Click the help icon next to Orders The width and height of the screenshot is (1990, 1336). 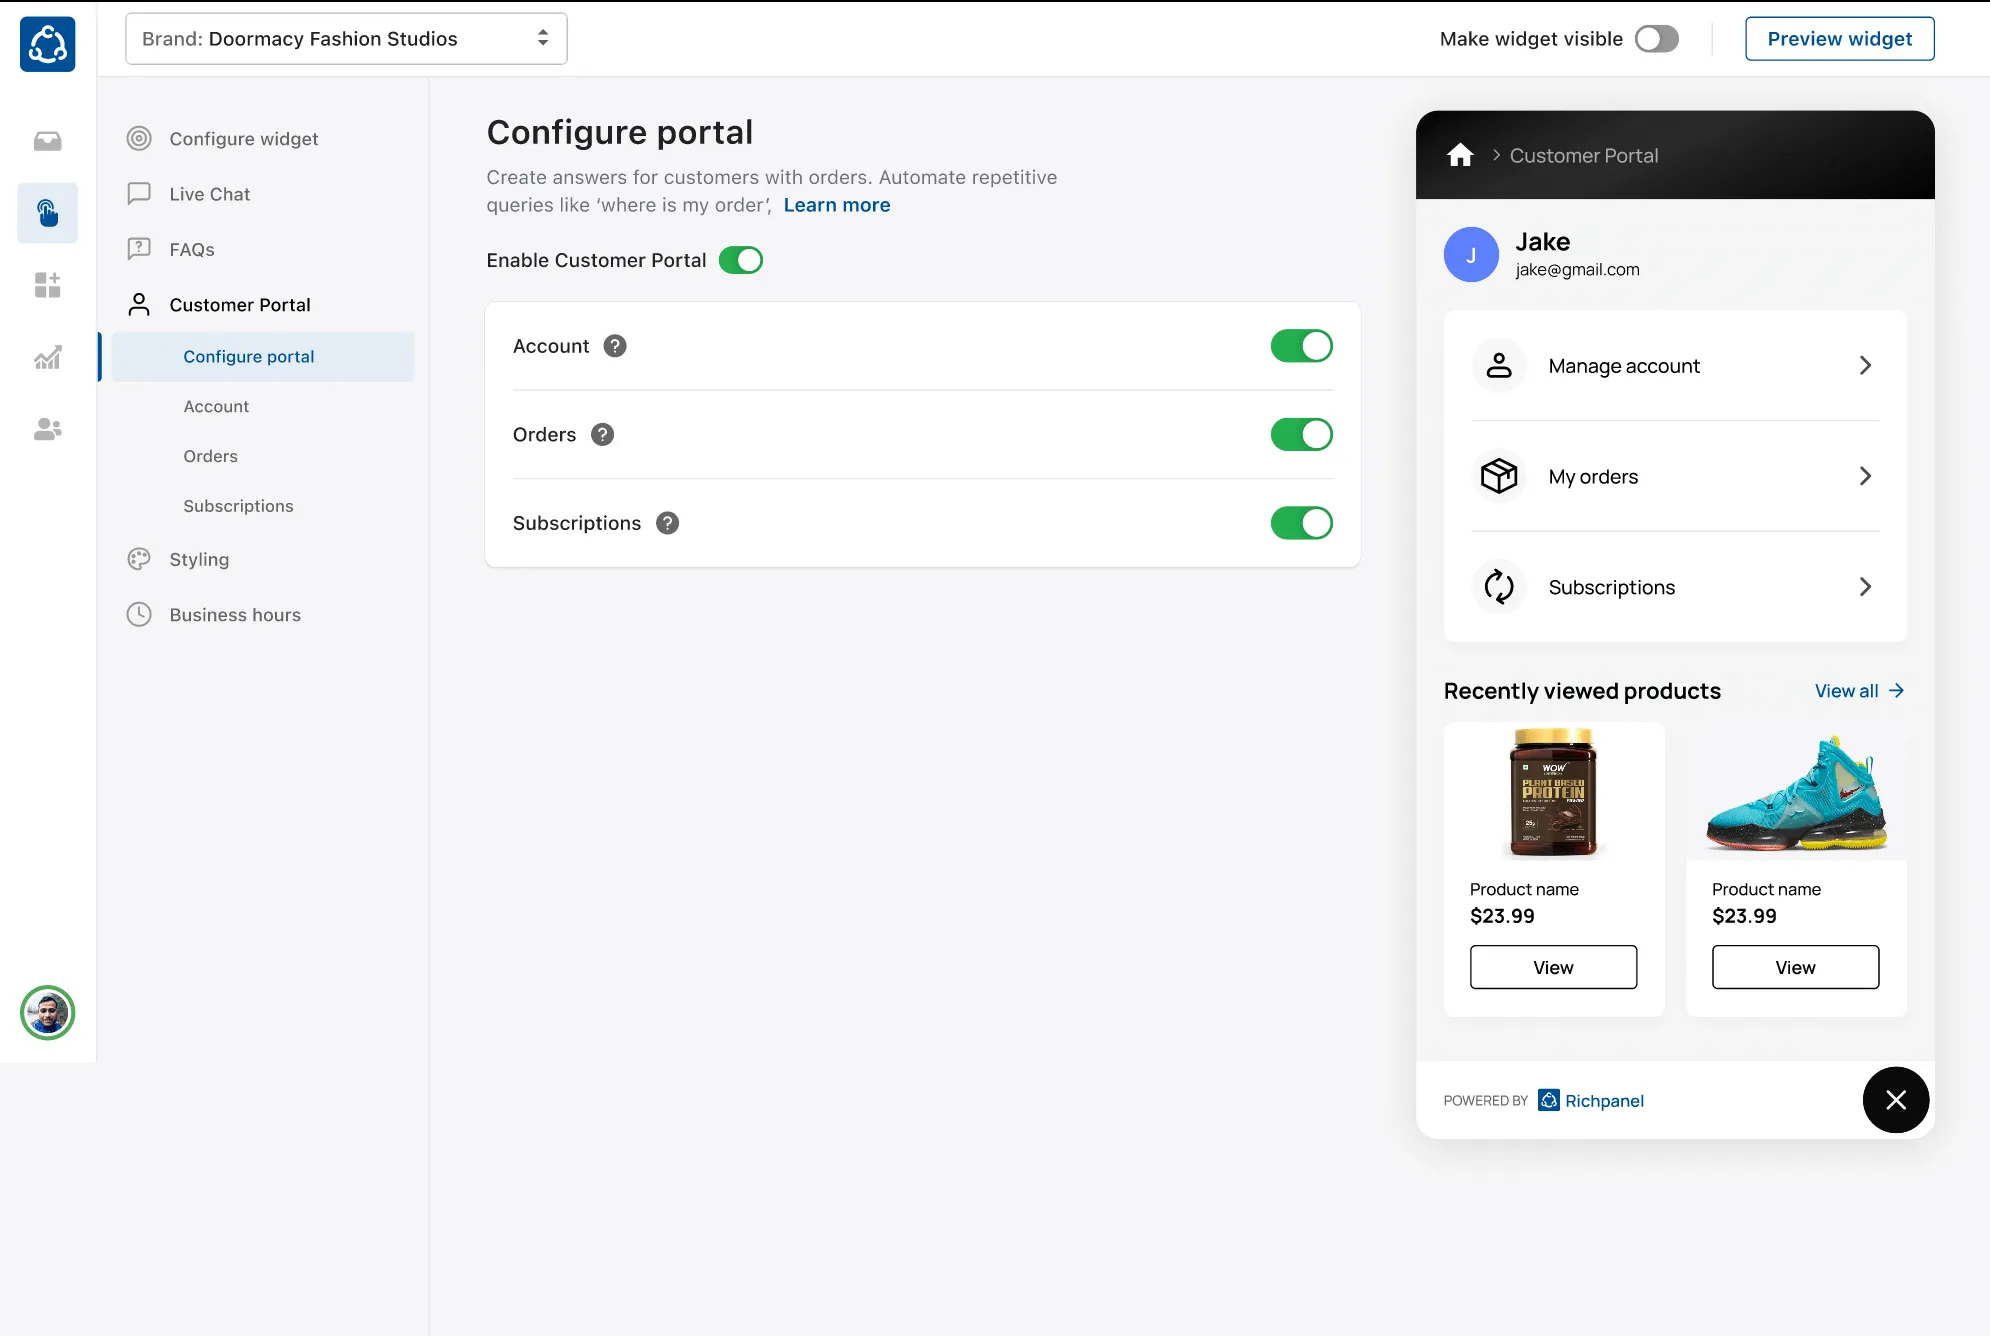pyautogui.click(x=602, y=435)
